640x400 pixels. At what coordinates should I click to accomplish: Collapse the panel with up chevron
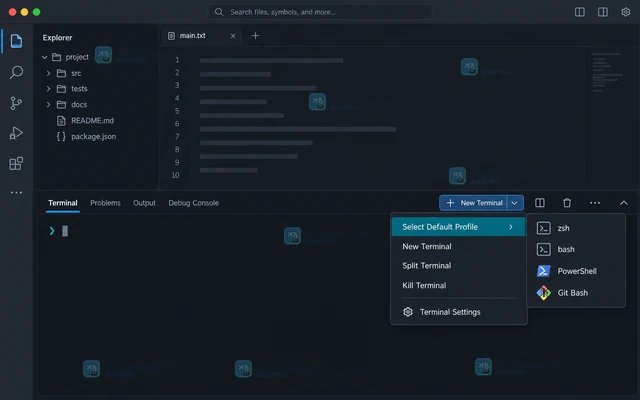tap(624, 203)
